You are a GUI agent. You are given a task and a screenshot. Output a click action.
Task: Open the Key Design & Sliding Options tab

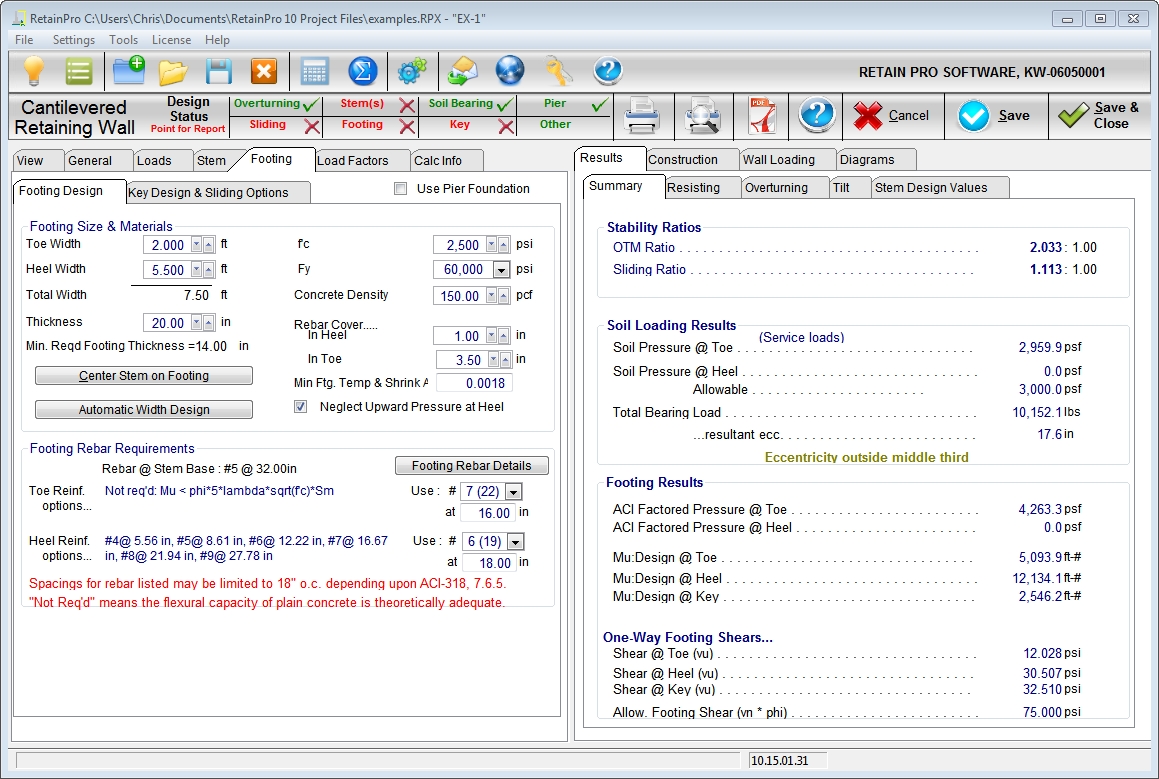[x=219, y=192]
